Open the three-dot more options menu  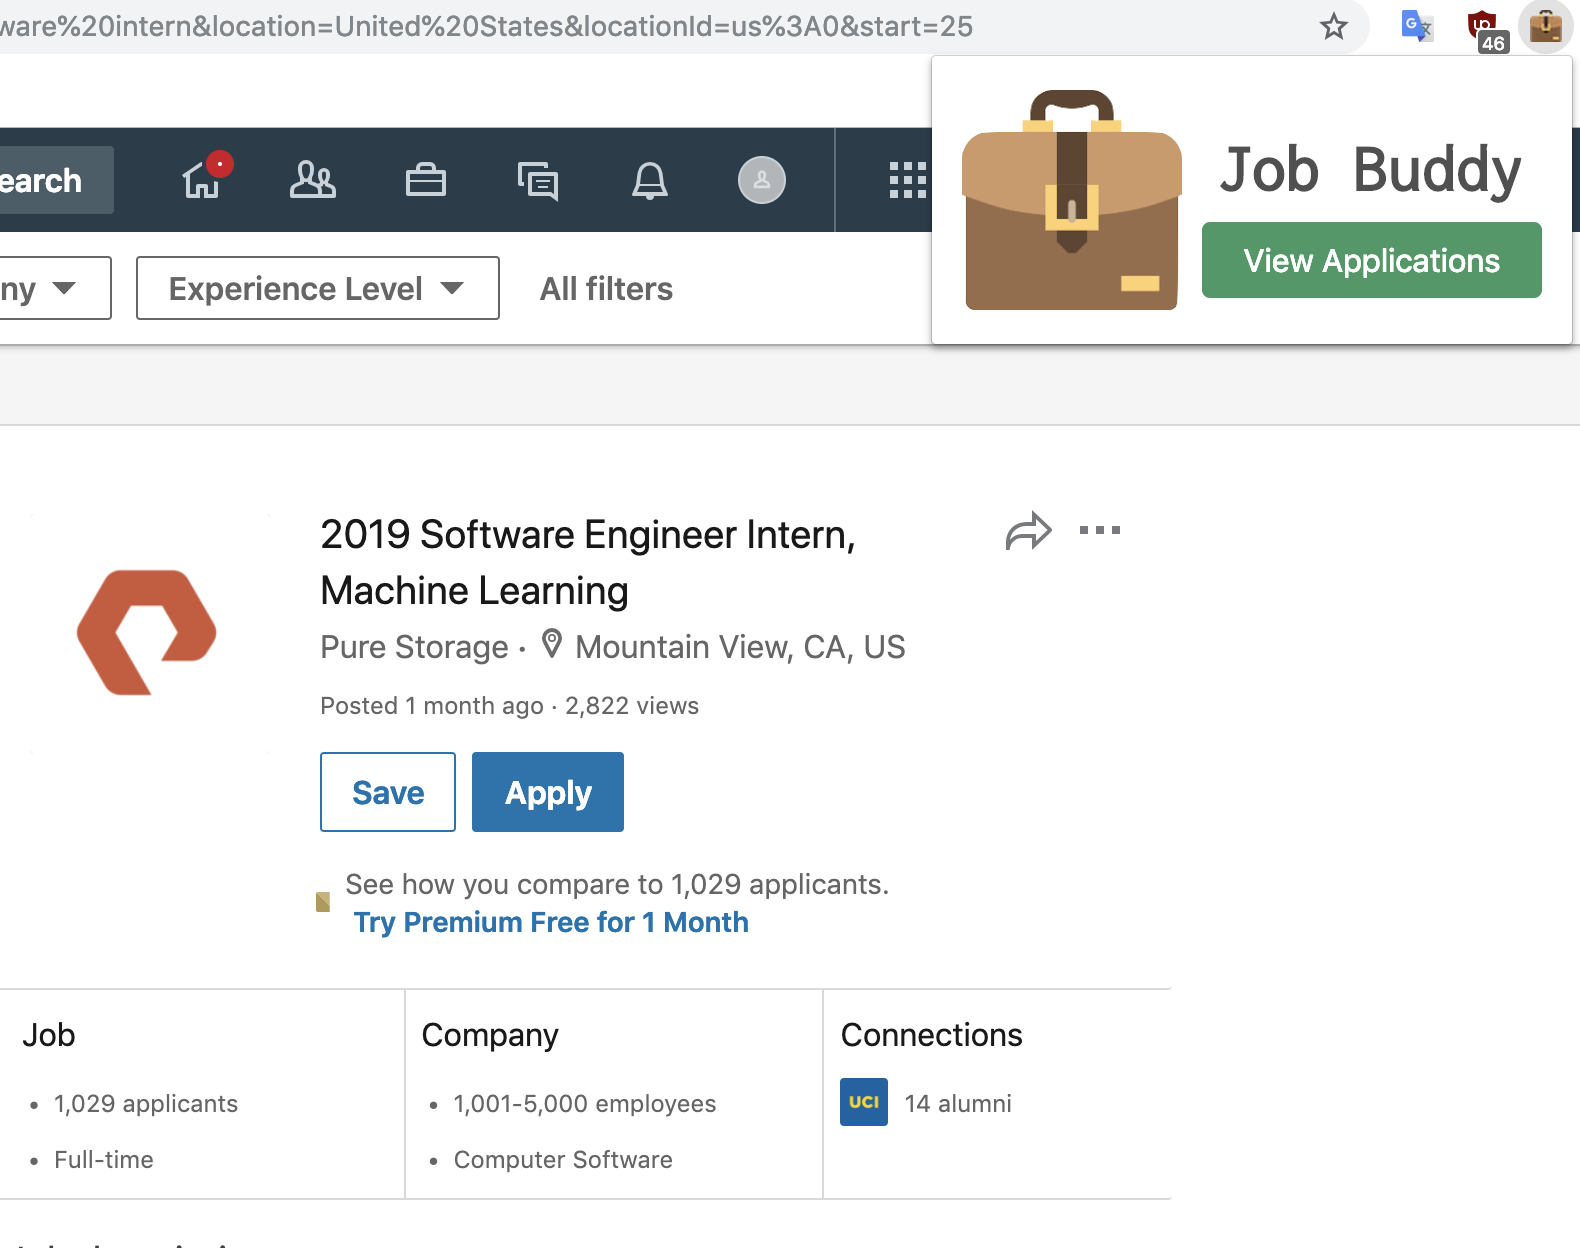(x=1100, y=530)
